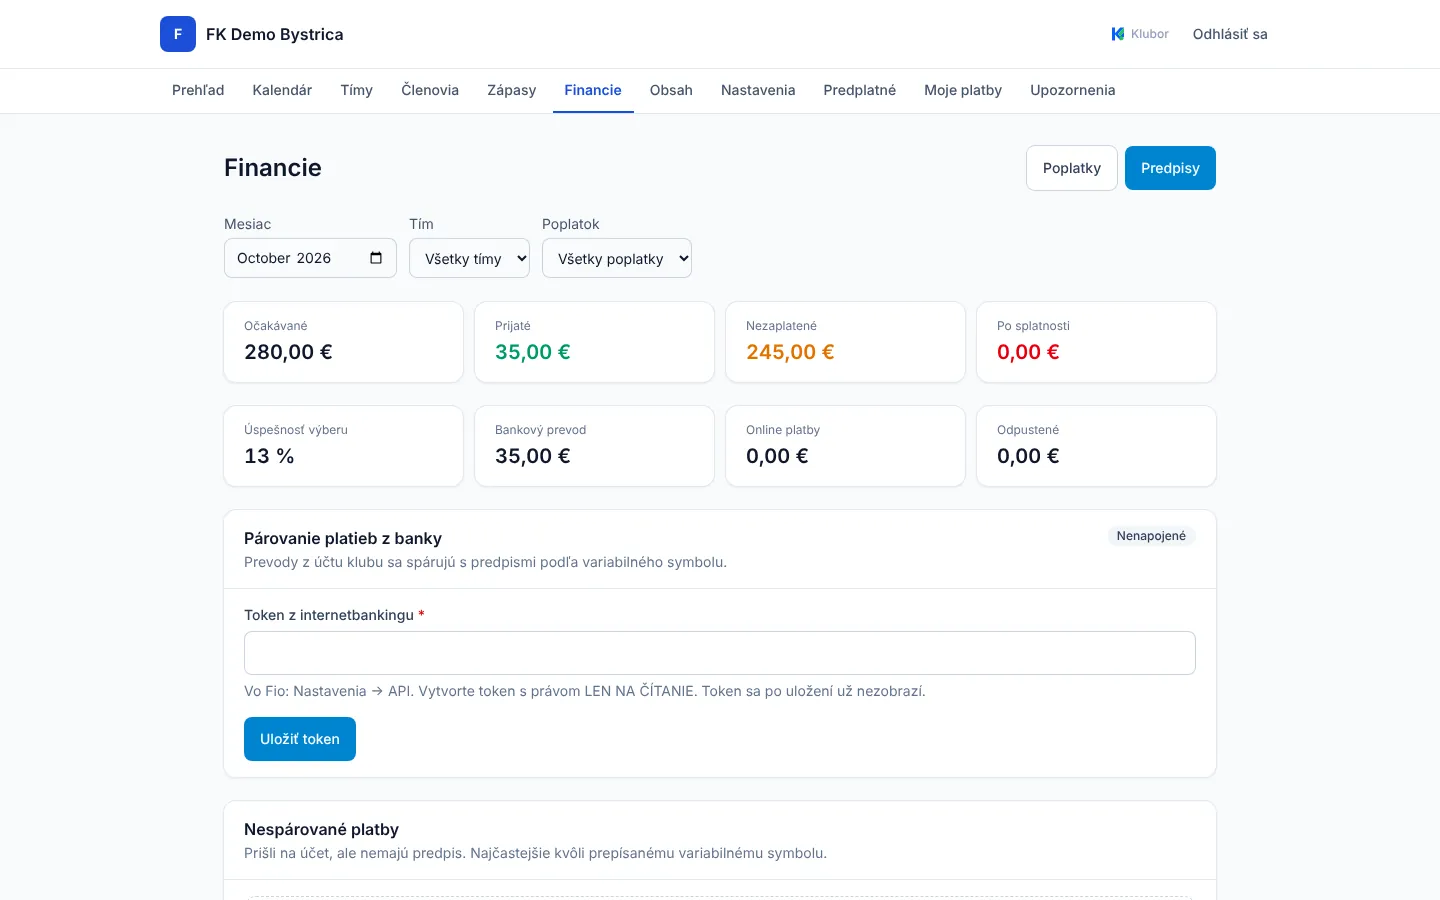
Task: Click the Uložiť token button
Action: click(x=300, y=739)
